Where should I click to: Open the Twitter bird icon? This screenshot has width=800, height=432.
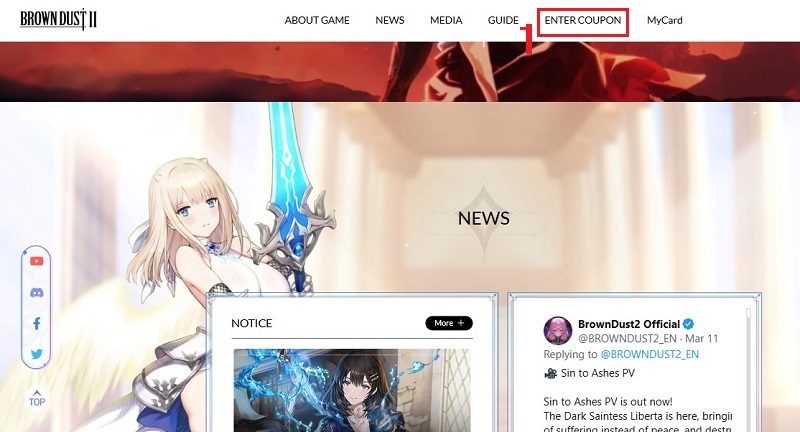(x=36, y=354)
